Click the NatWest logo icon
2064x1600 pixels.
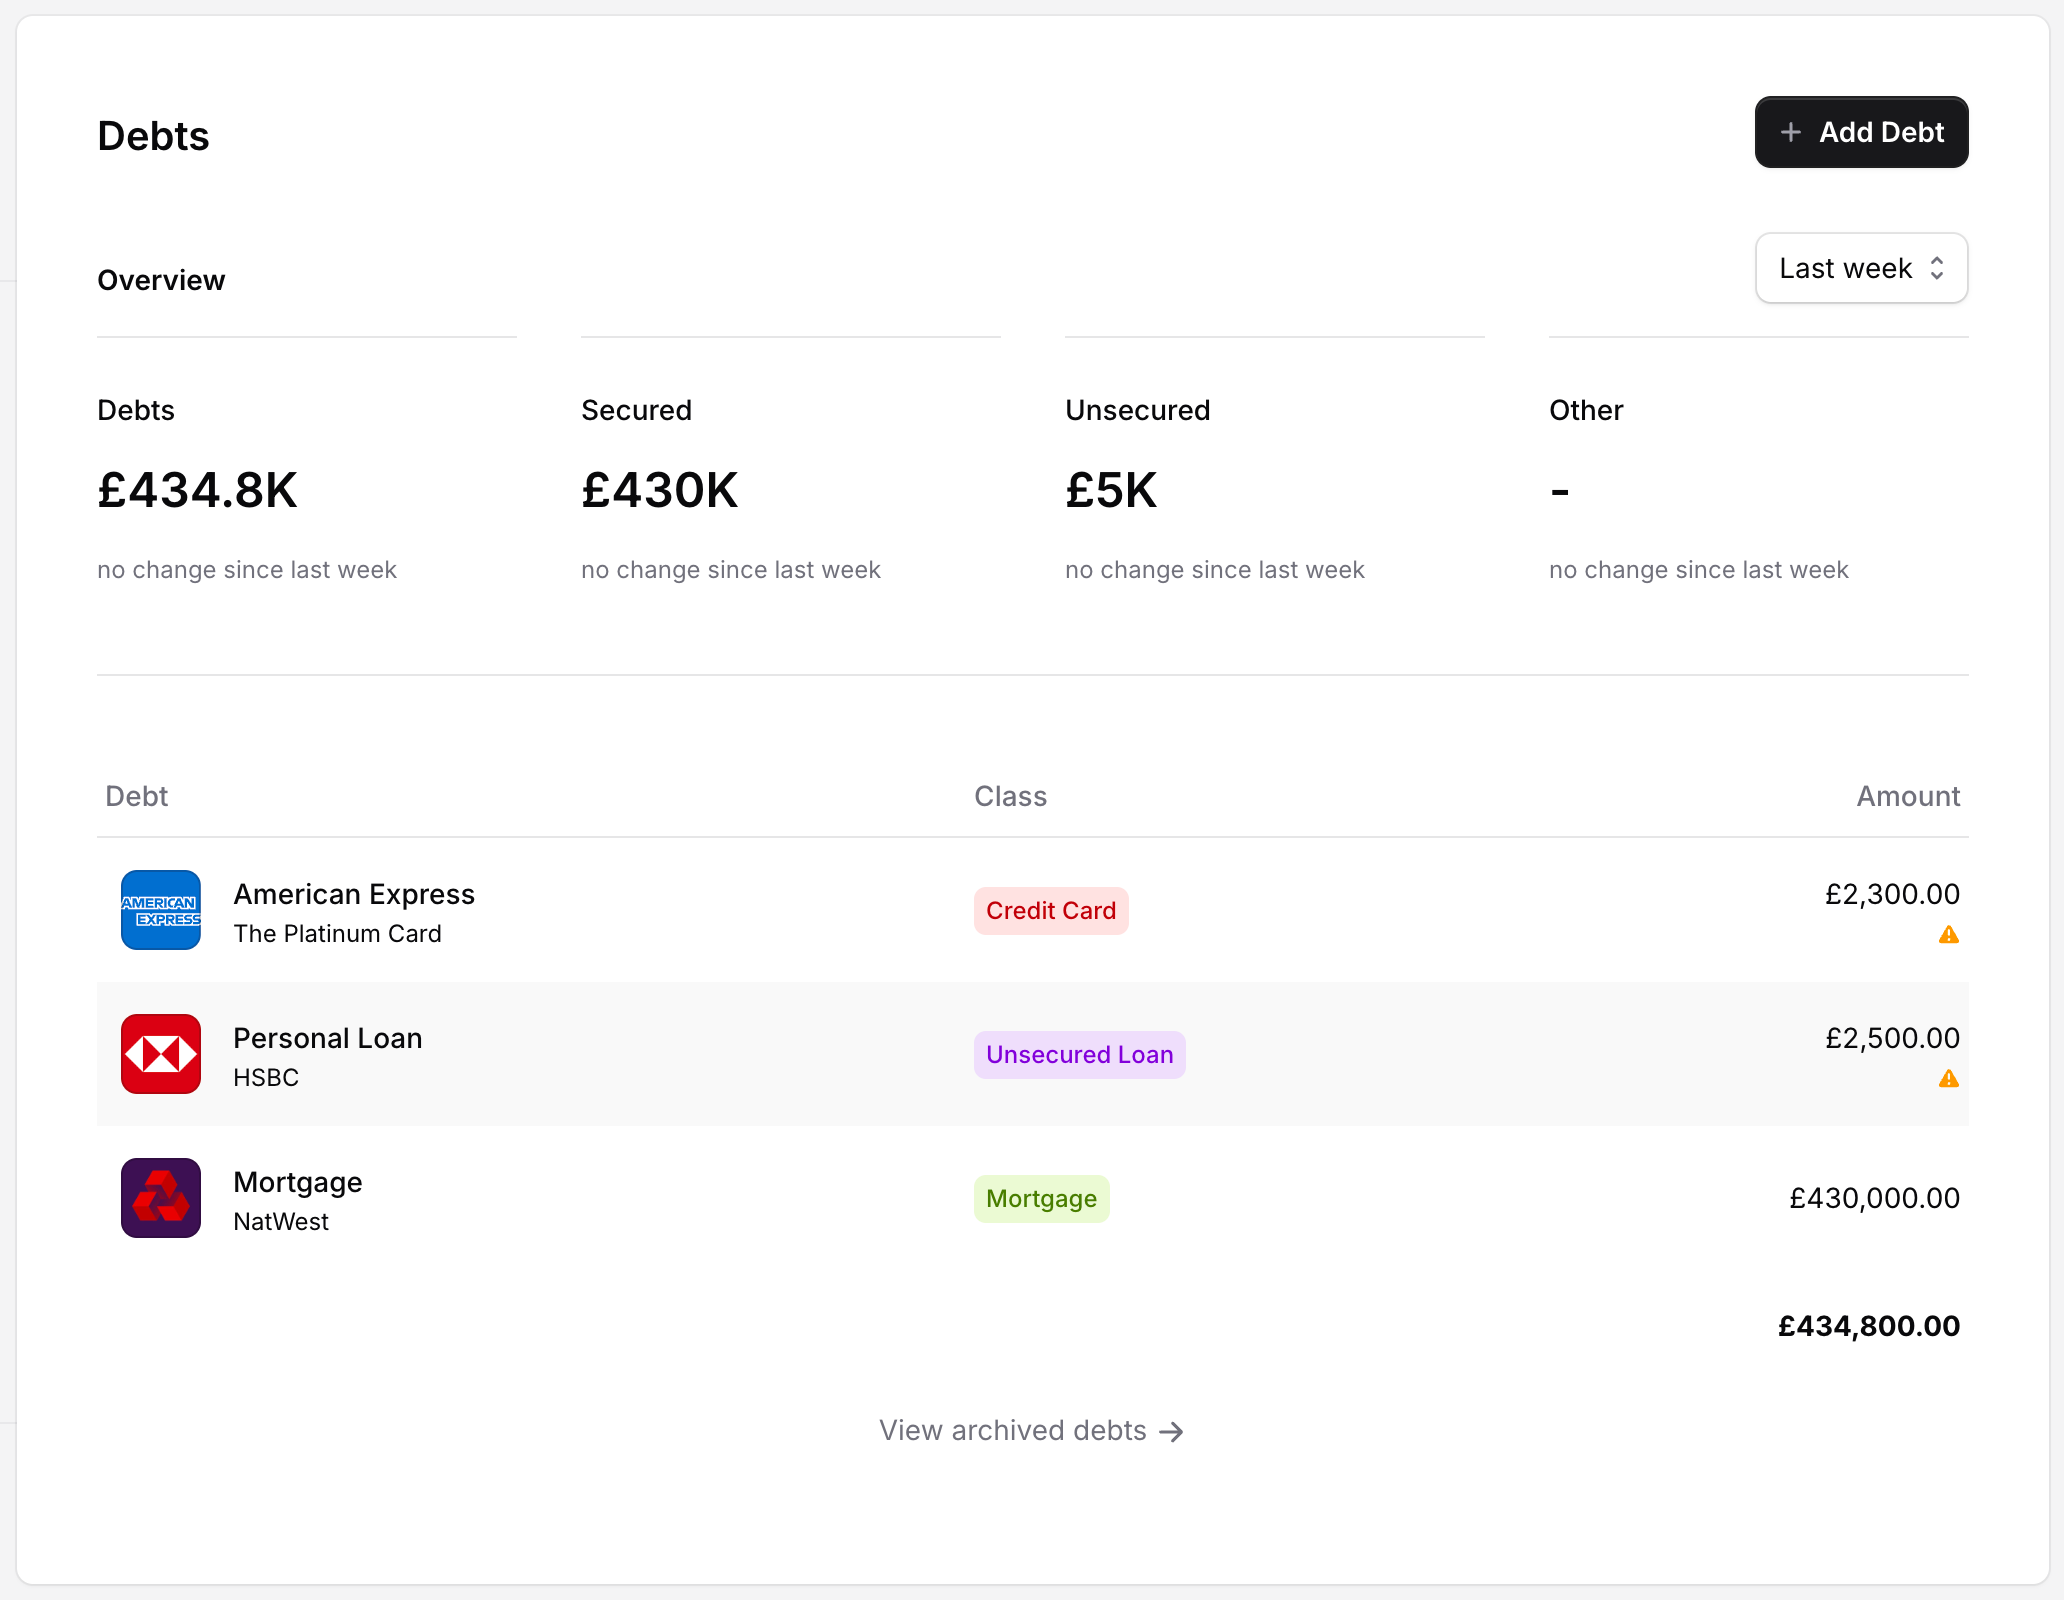point(161,1198)
